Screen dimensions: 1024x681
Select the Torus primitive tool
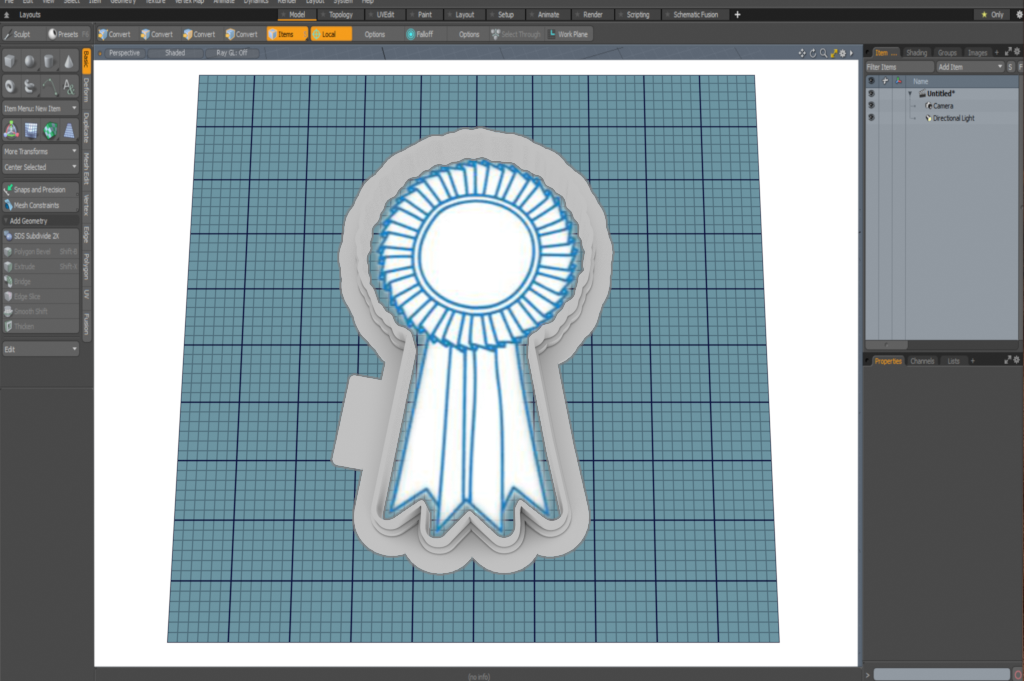click(x=10, y=86)
